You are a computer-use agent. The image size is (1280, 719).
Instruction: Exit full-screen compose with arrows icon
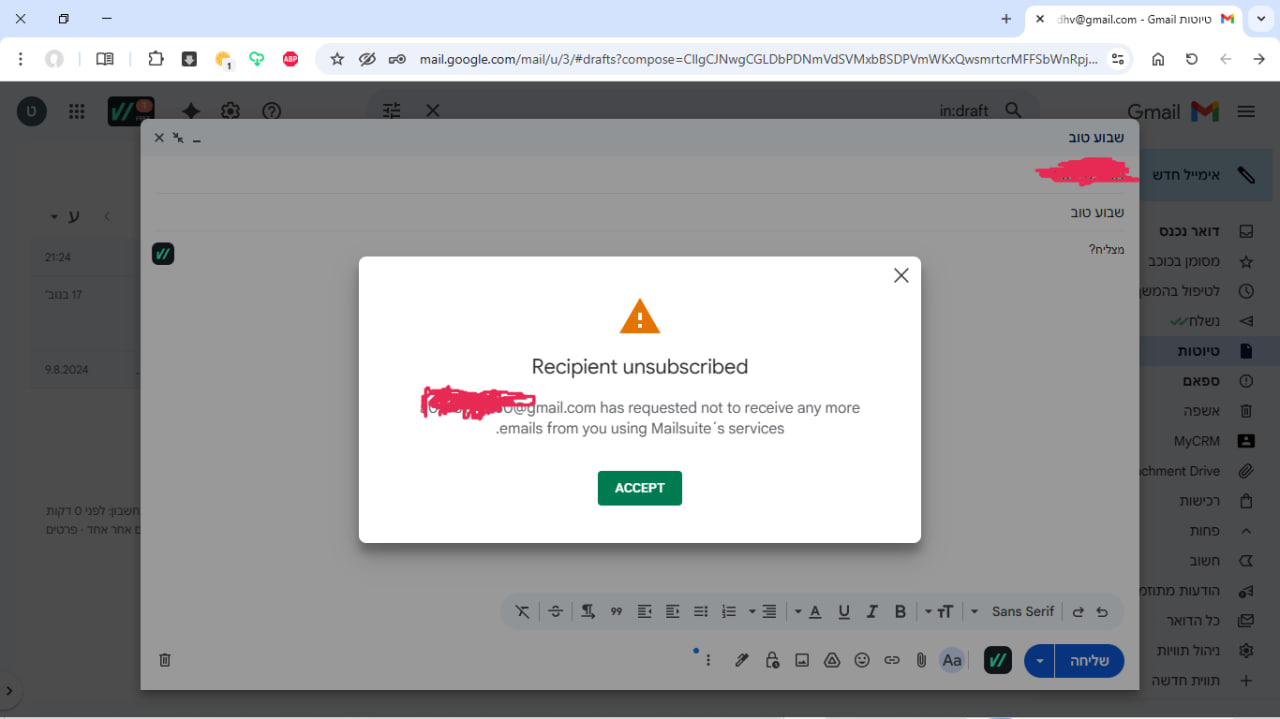point(178,138)
